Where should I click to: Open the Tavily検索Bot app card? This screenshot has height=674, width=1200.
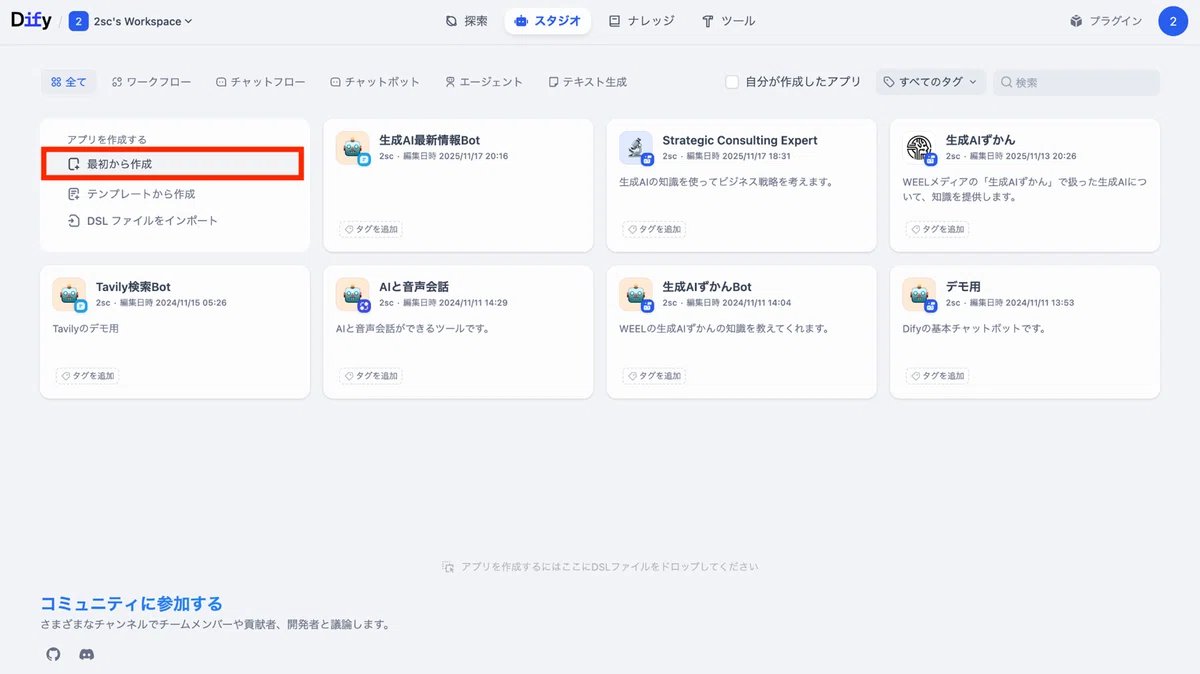[x=175, y=332]
